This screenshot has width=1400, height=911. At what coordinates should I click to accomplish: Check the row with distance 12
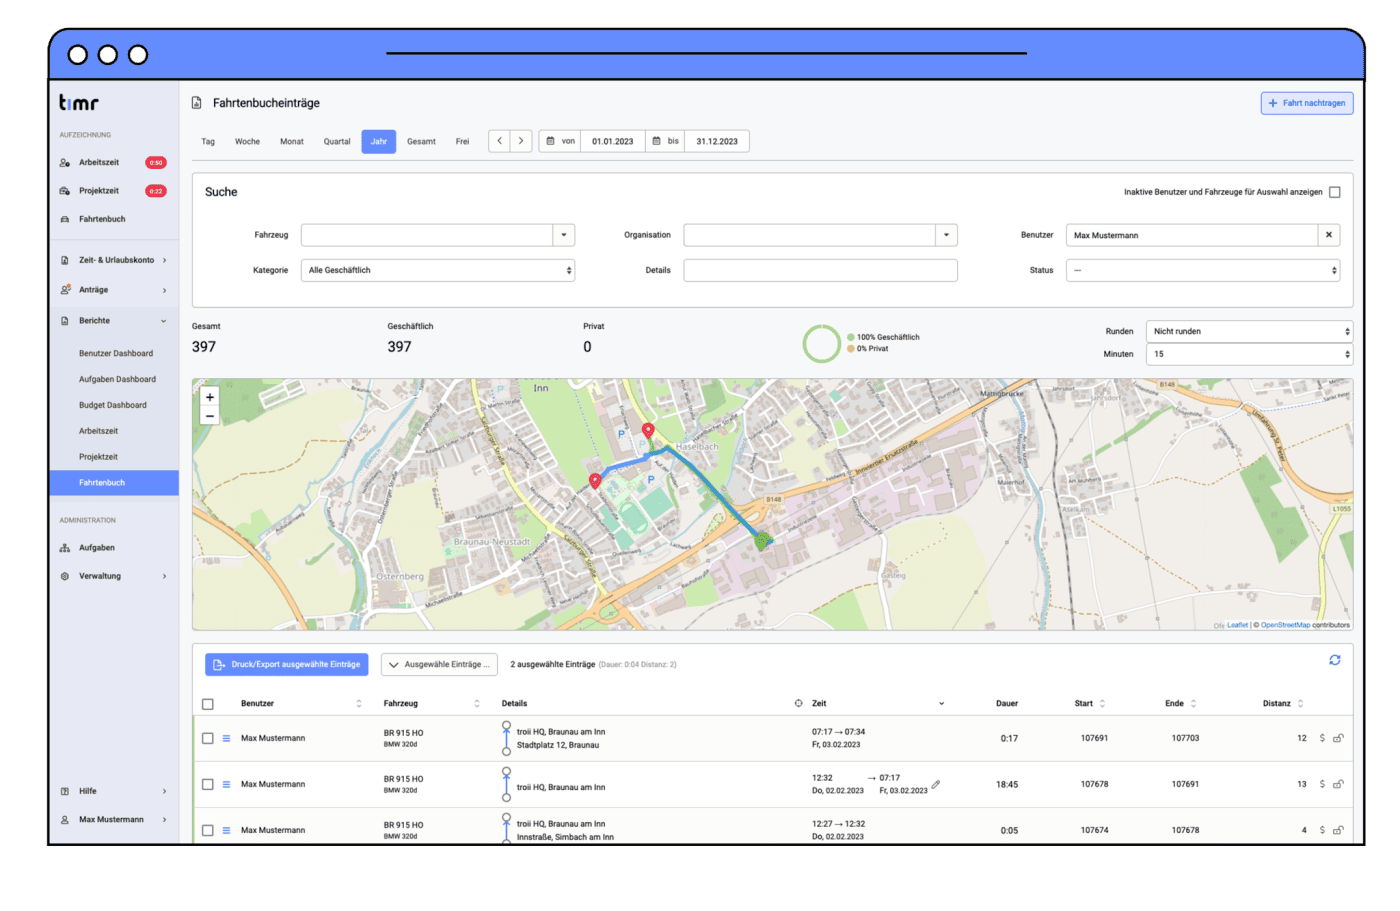[x=208, y=738]
